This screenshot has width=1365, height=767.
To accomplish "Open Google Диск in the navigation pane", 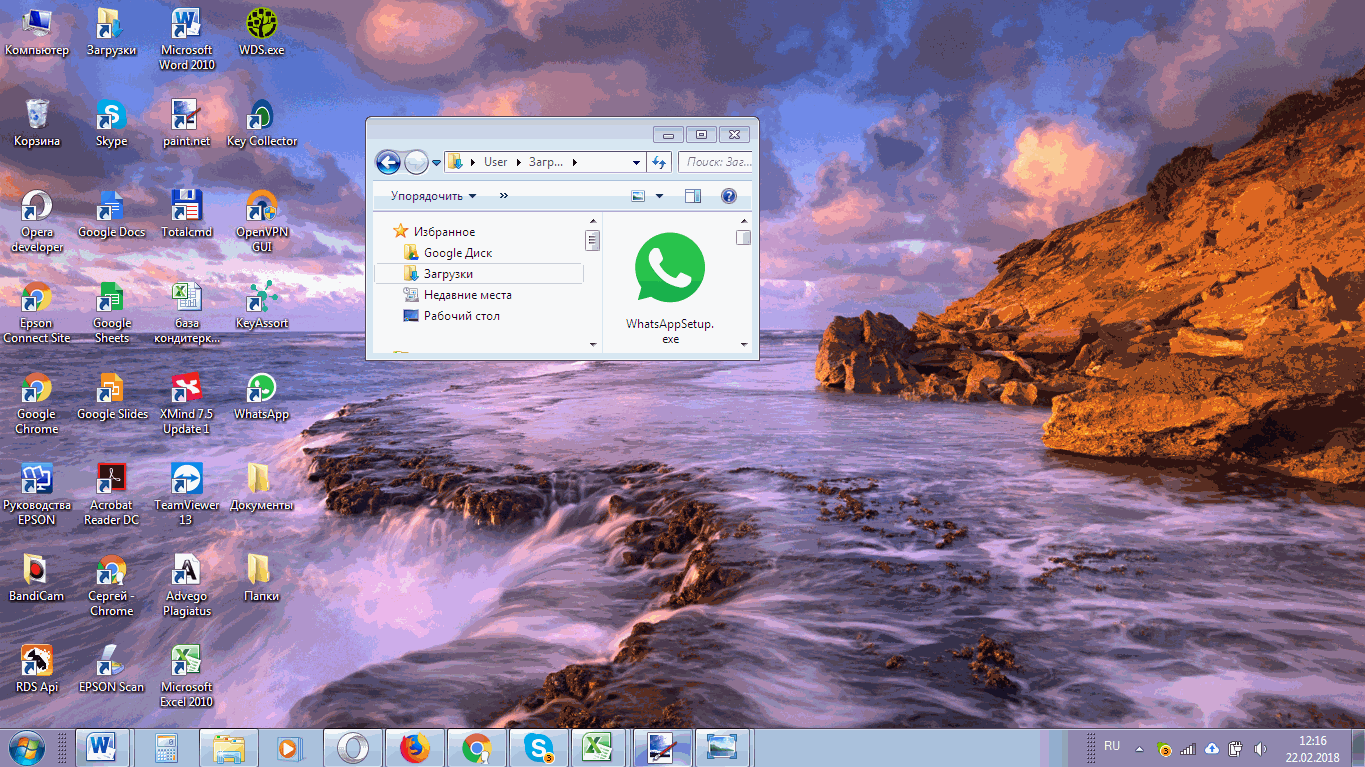I will [x=457, y=253].
